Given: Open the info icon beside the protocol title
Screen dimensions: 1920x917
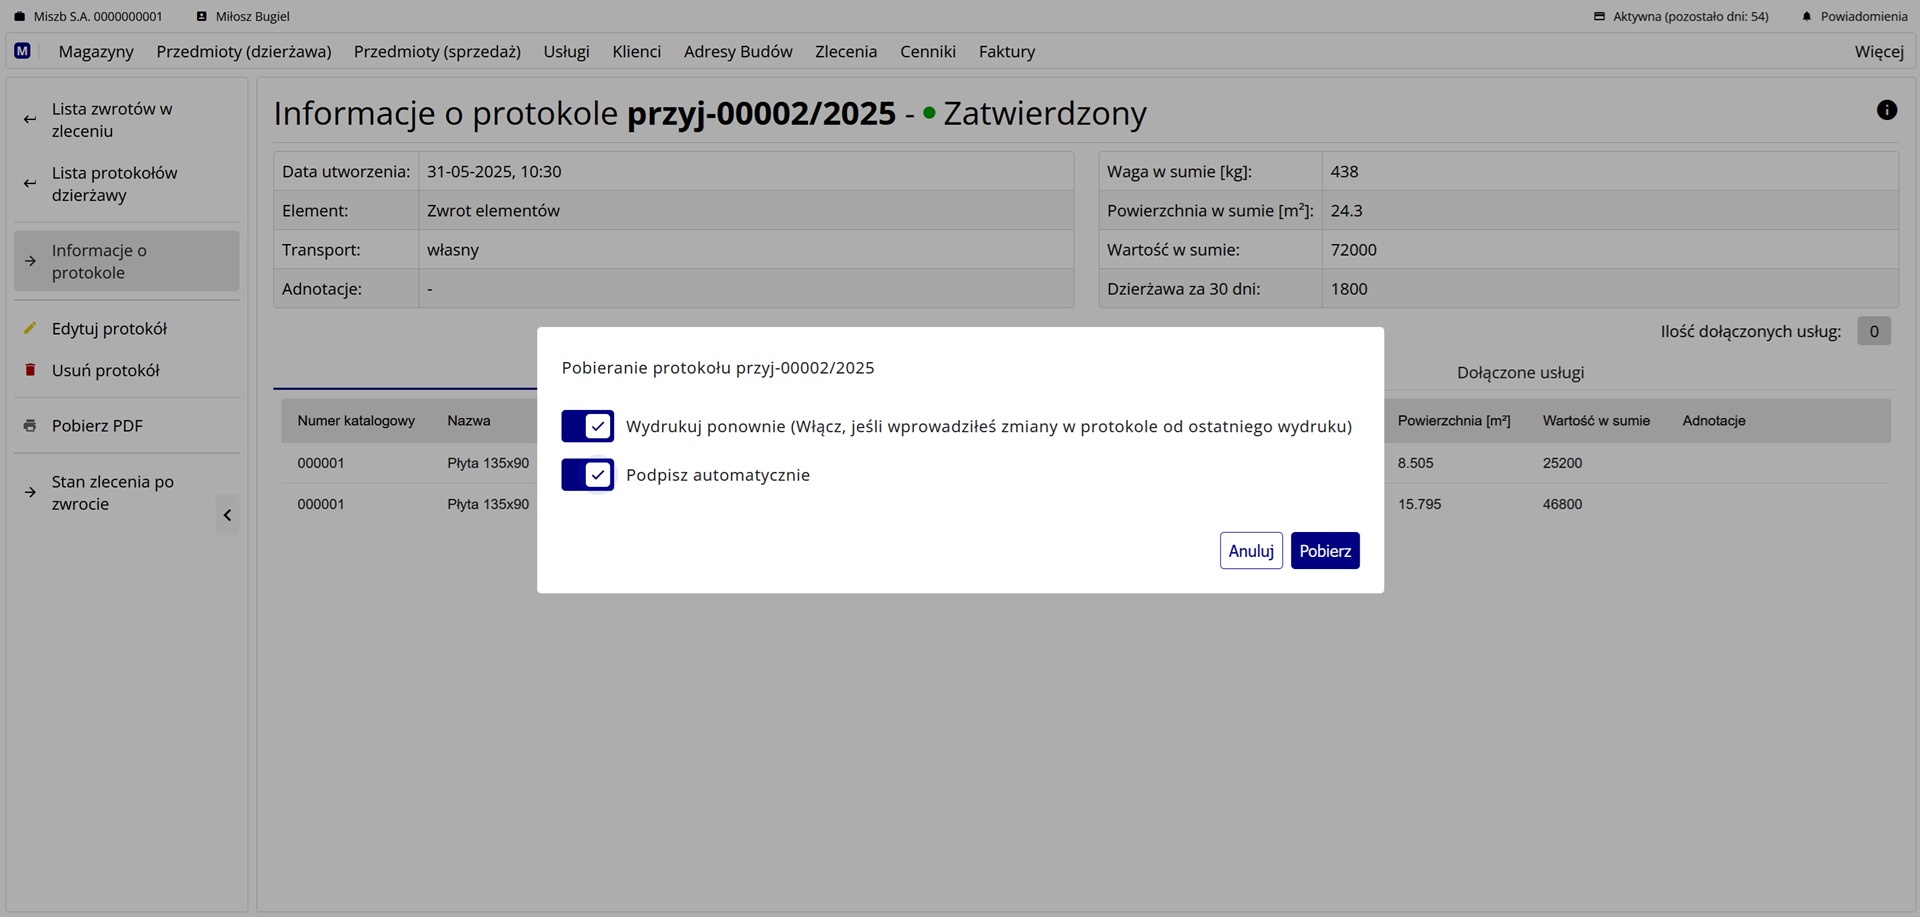Looking at the screenshot, I should click(x=1887, y=110).
